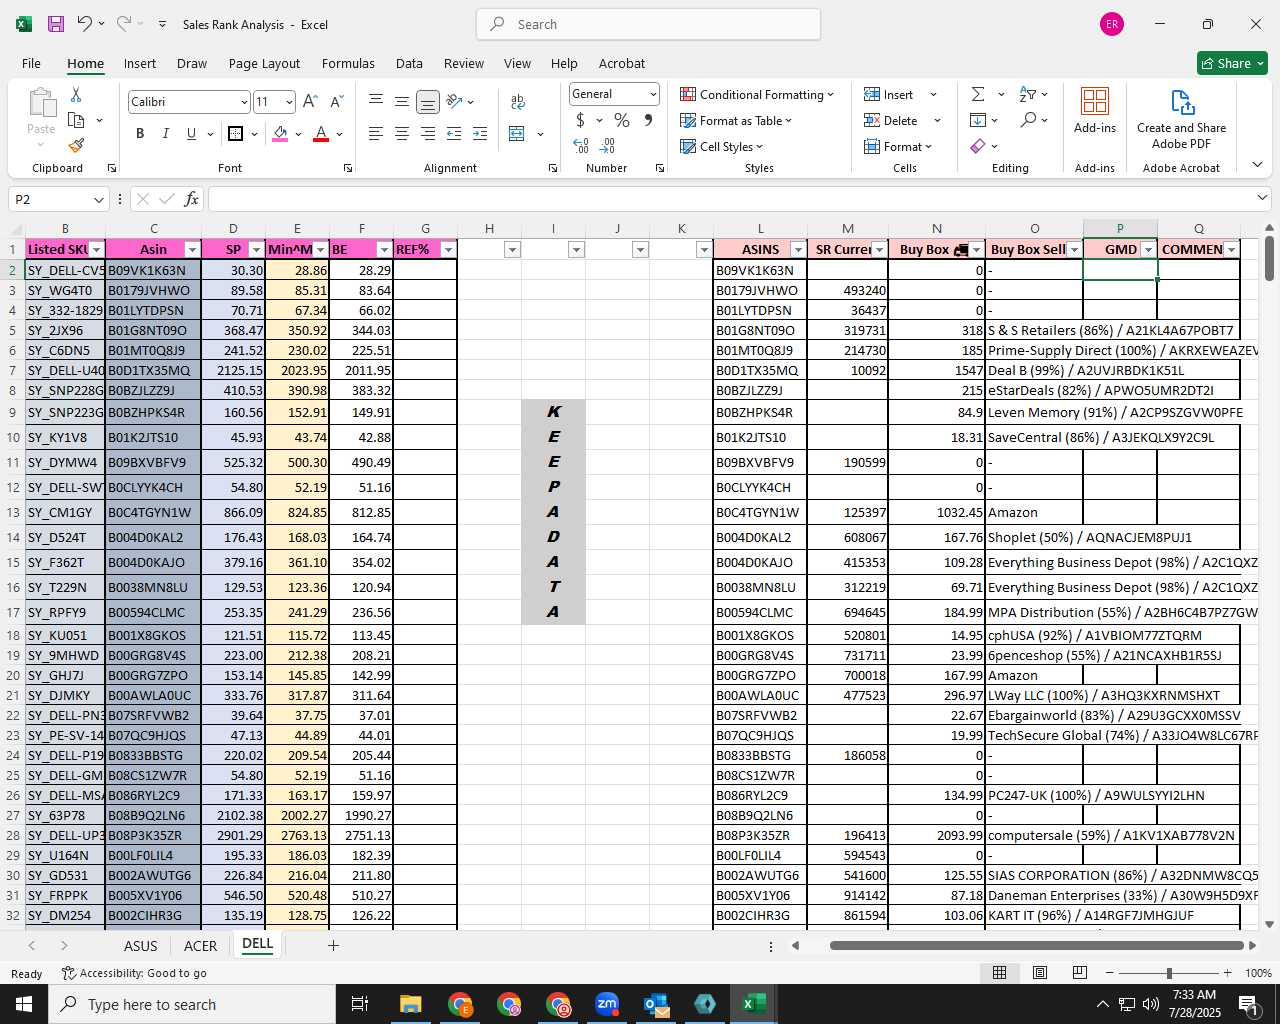Viewport: 1280px width, 1024px height.
Task: Switch to Page Break Preview view
Action: point(1079,973)
